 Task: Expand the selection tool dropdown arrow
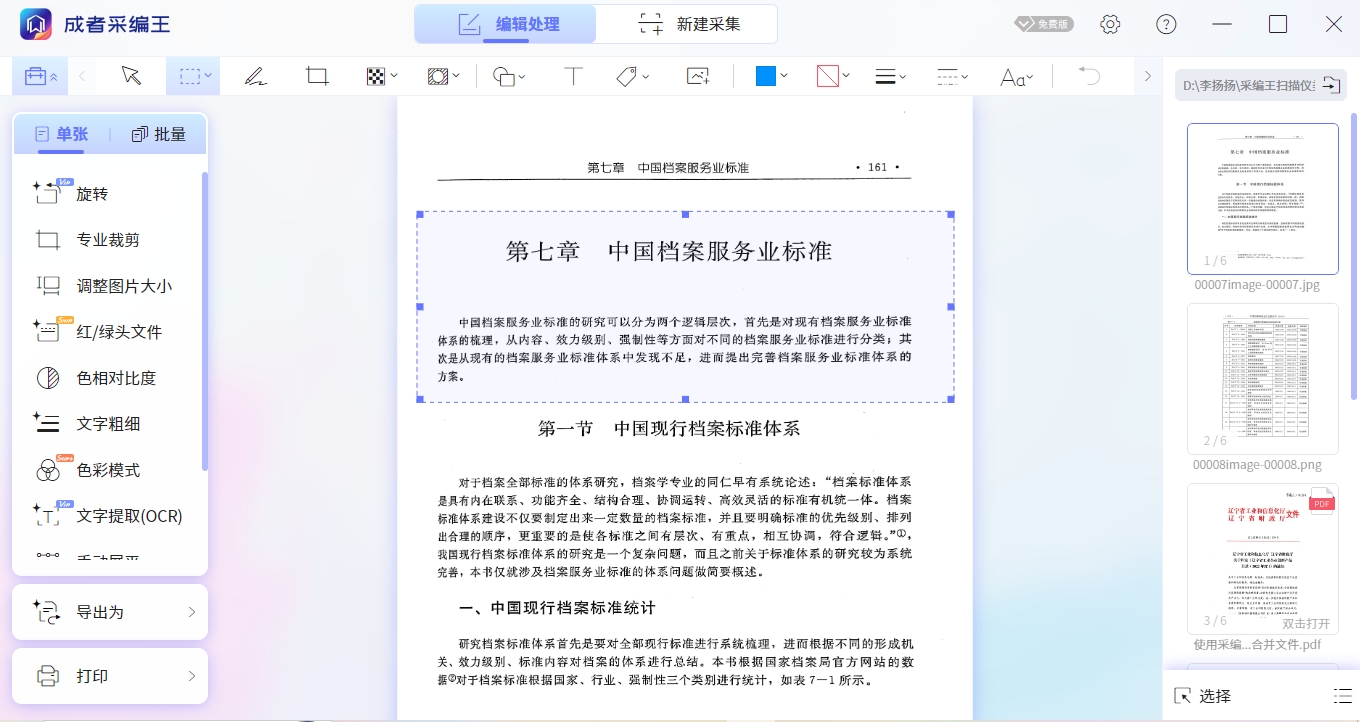(208, 76)
